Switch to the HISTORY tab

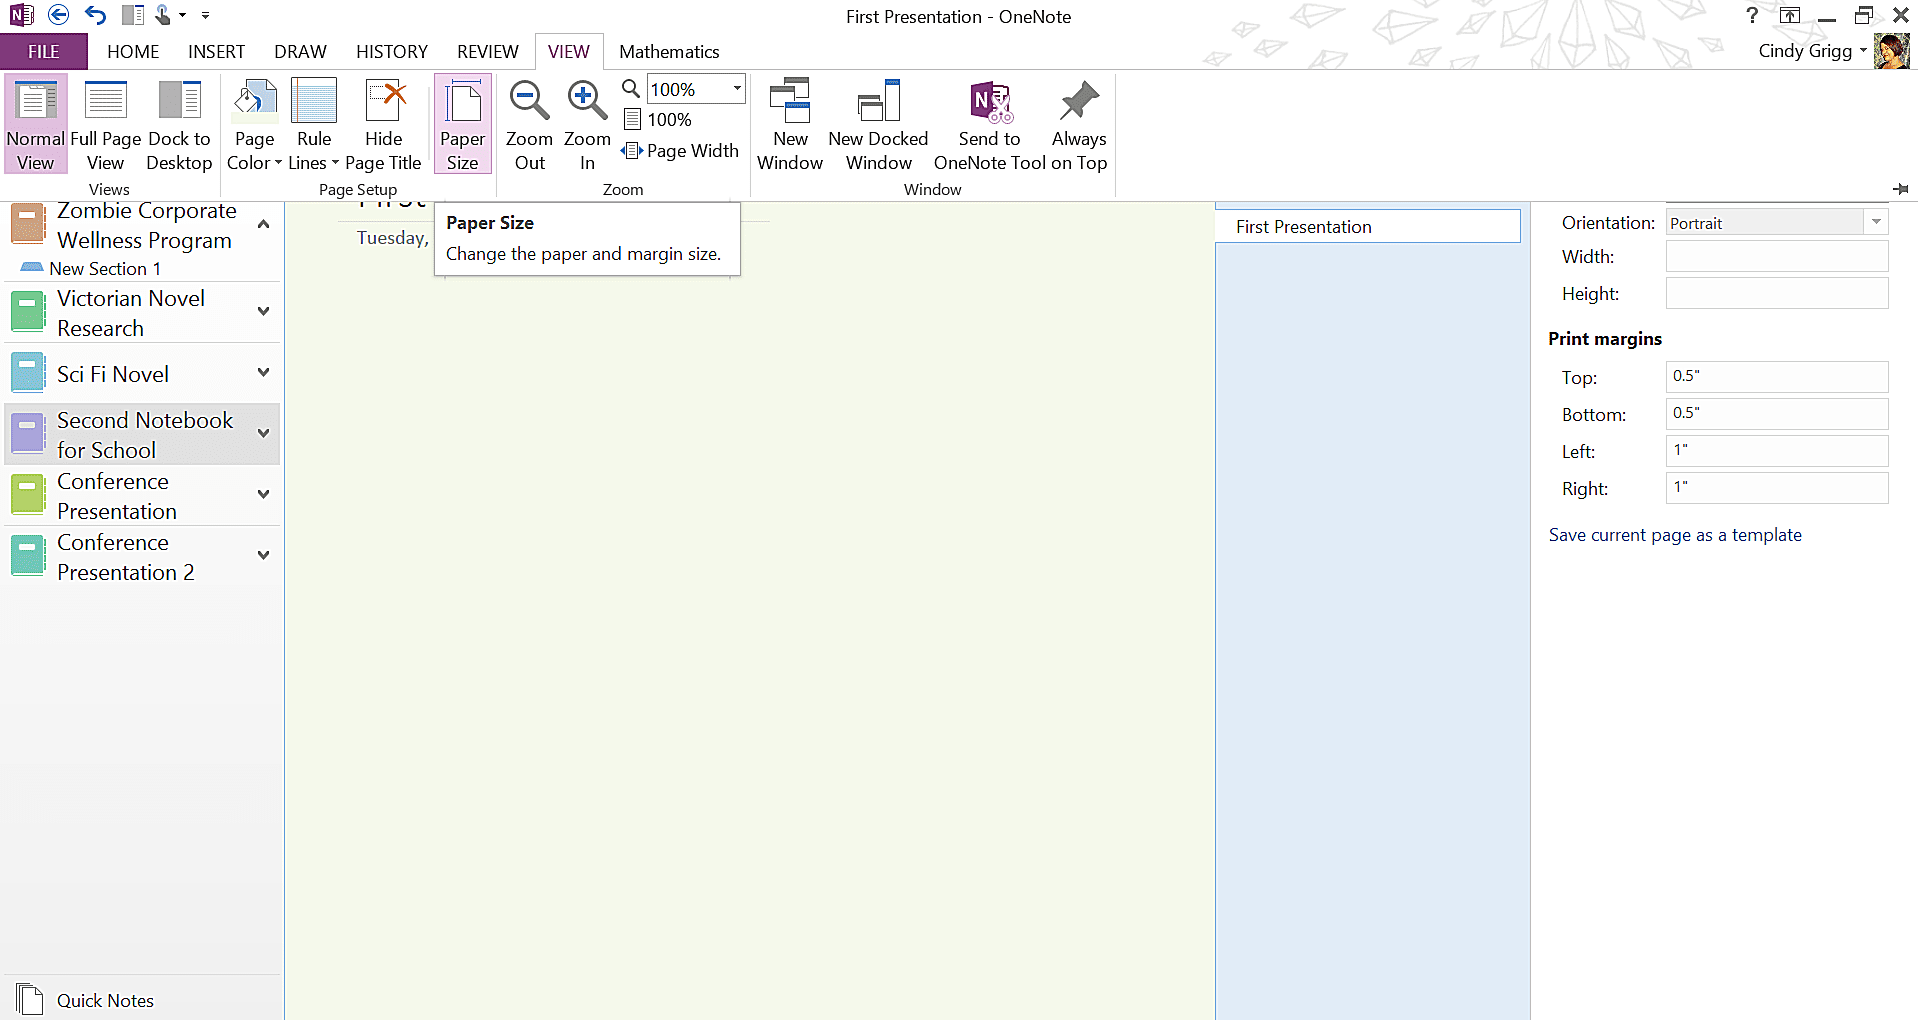(391, 52)
